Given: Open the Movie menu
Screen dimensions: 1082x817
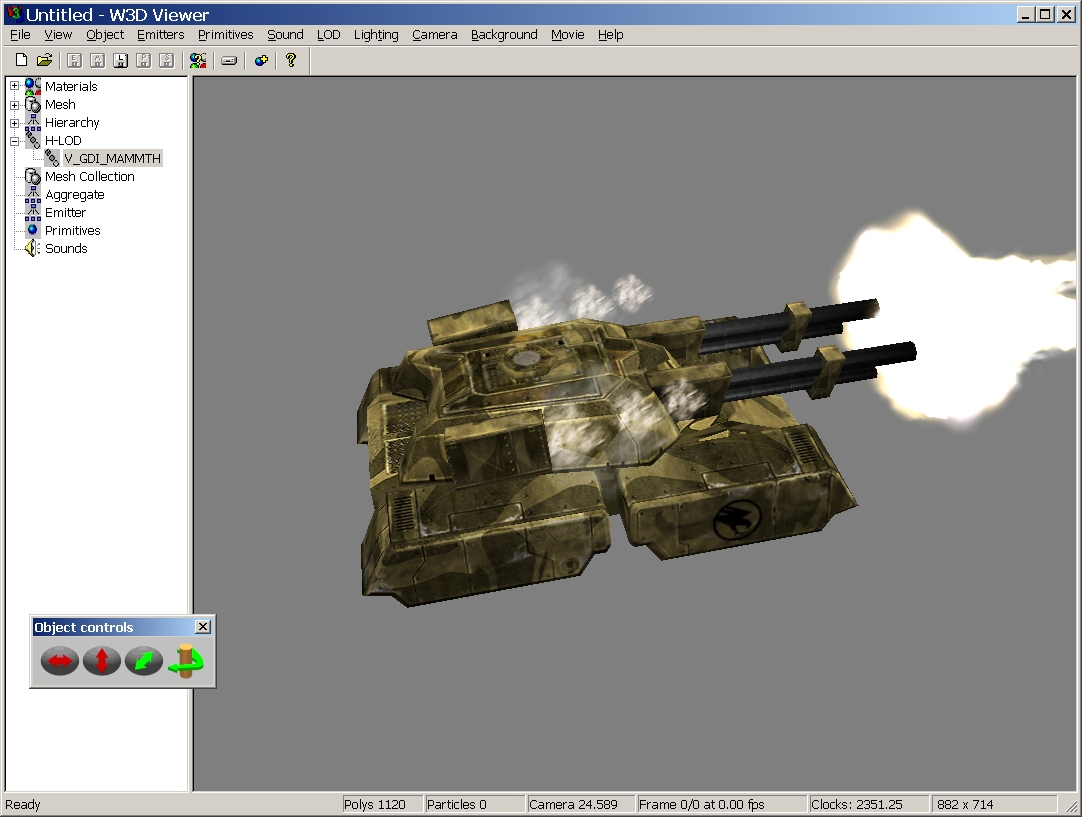Looking at the screenshot, I should (567, 35).
